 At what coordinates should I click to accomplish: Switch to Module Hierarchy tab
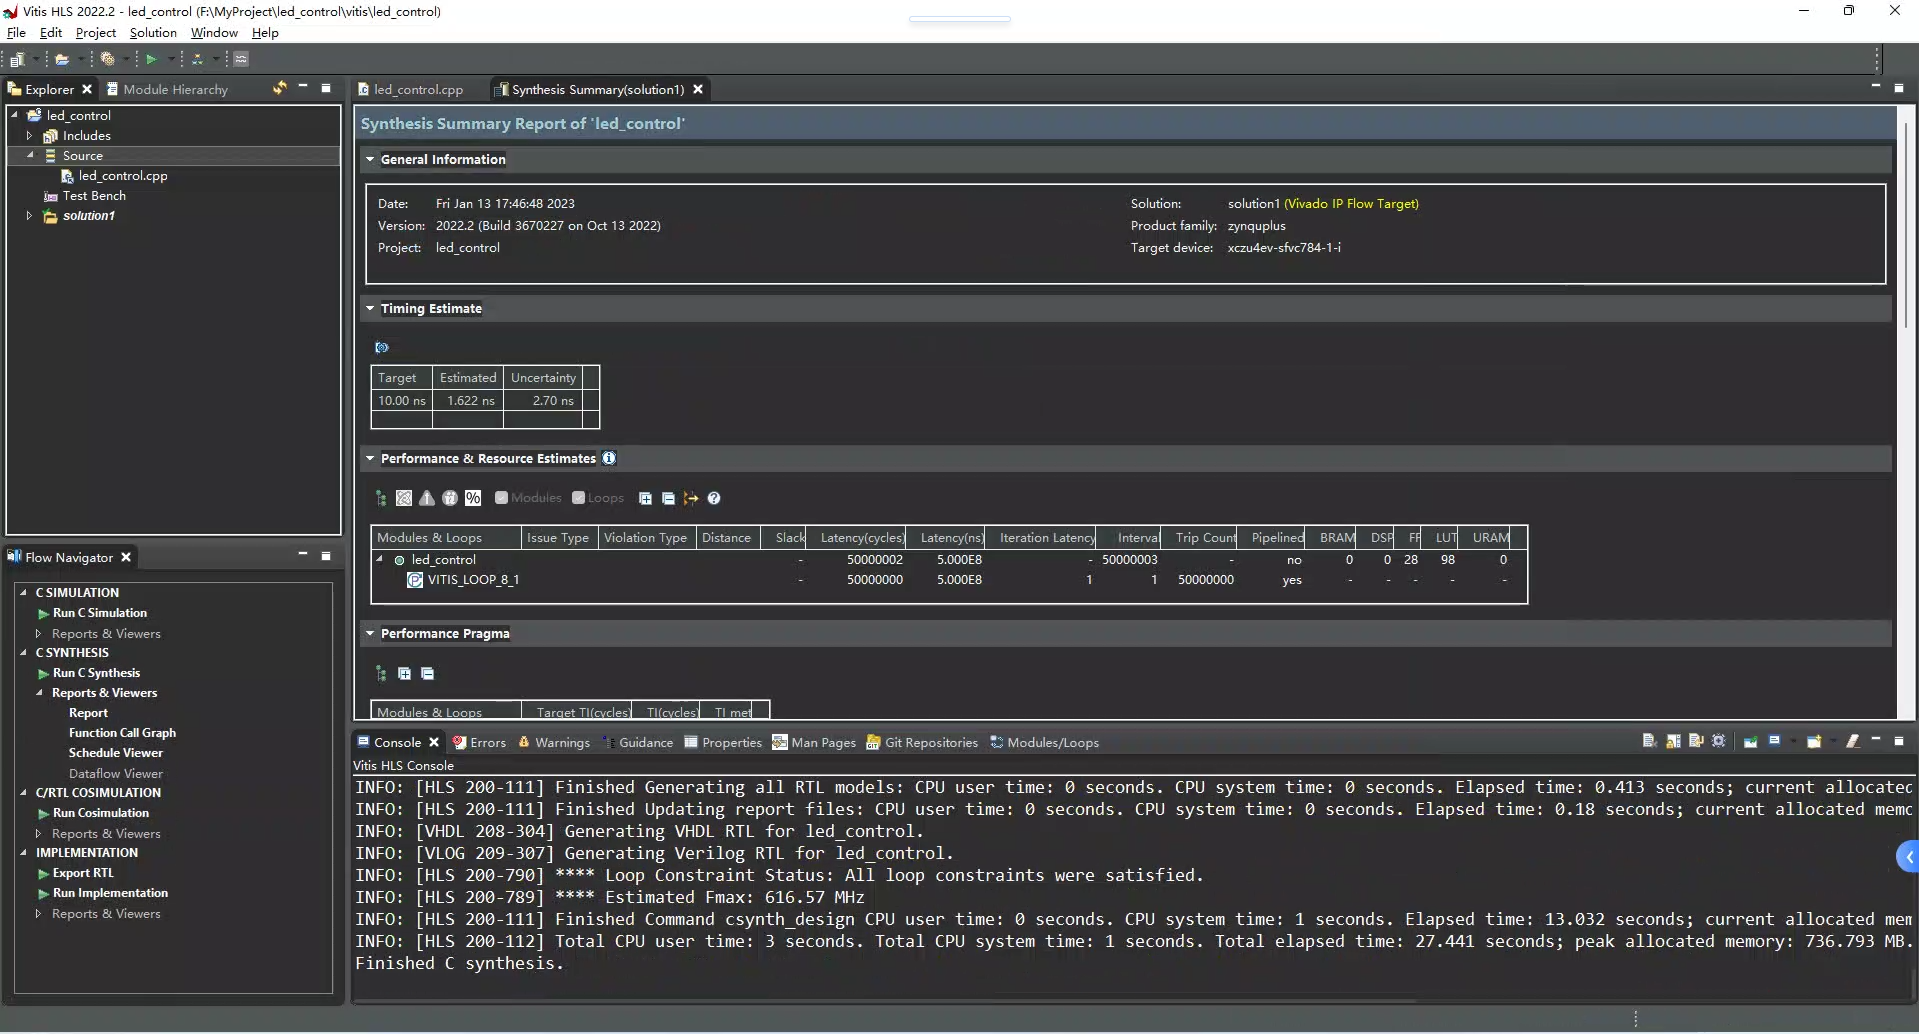pyautogui.click(x=167, y=89)
